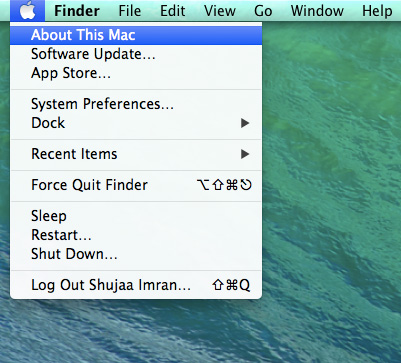This screenshot has height=363, width=401.
Task: Open the File menu
Action: (x=130, y=11)
